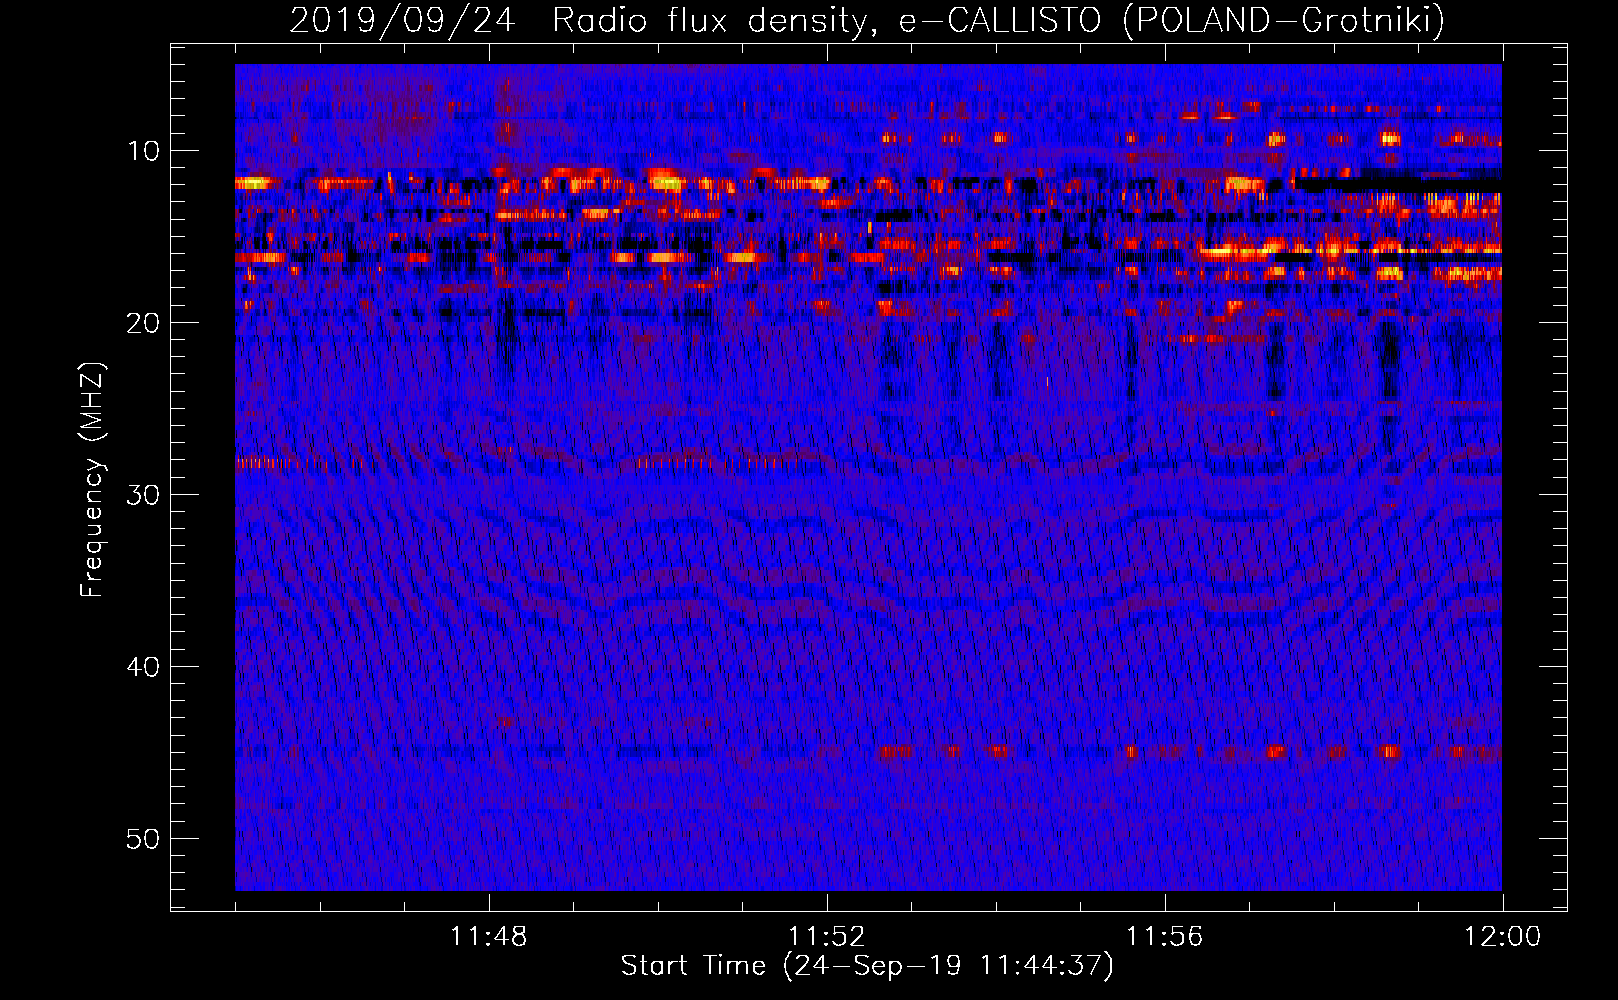
Task: Click the 12:00 time tick label
Action: 1503,937
